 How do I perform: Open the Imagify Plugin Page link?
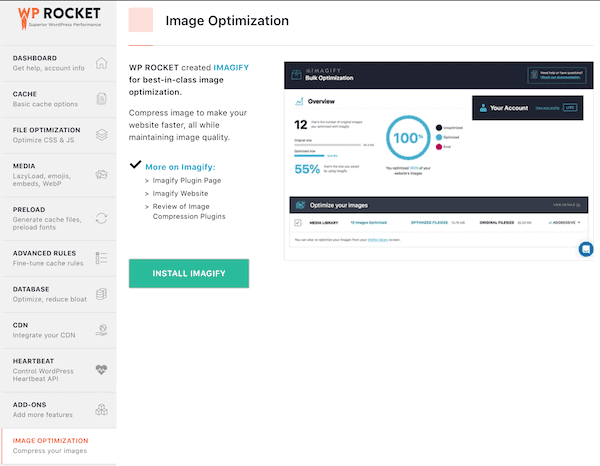point(187,180)
